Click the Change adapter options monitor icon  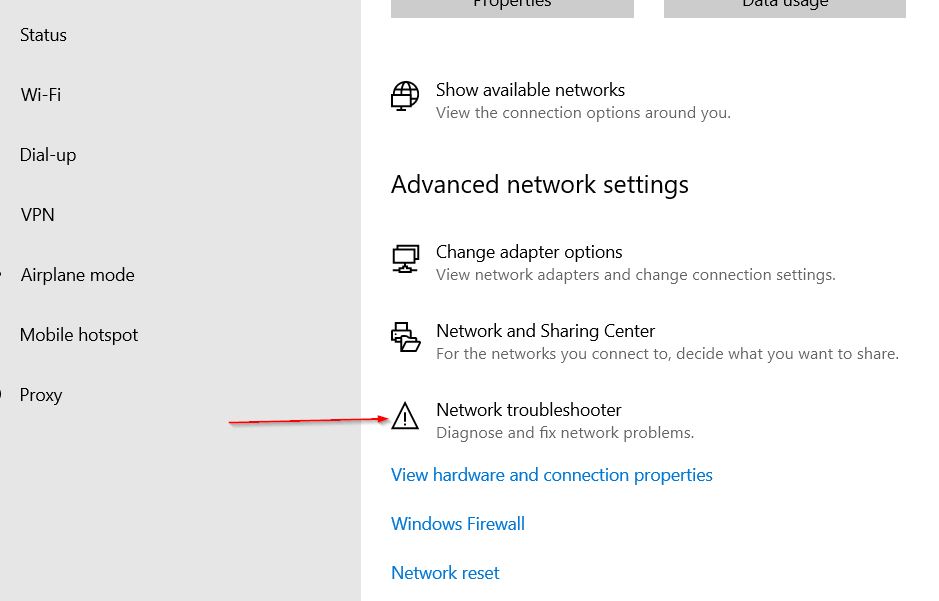tap(405, 259)
